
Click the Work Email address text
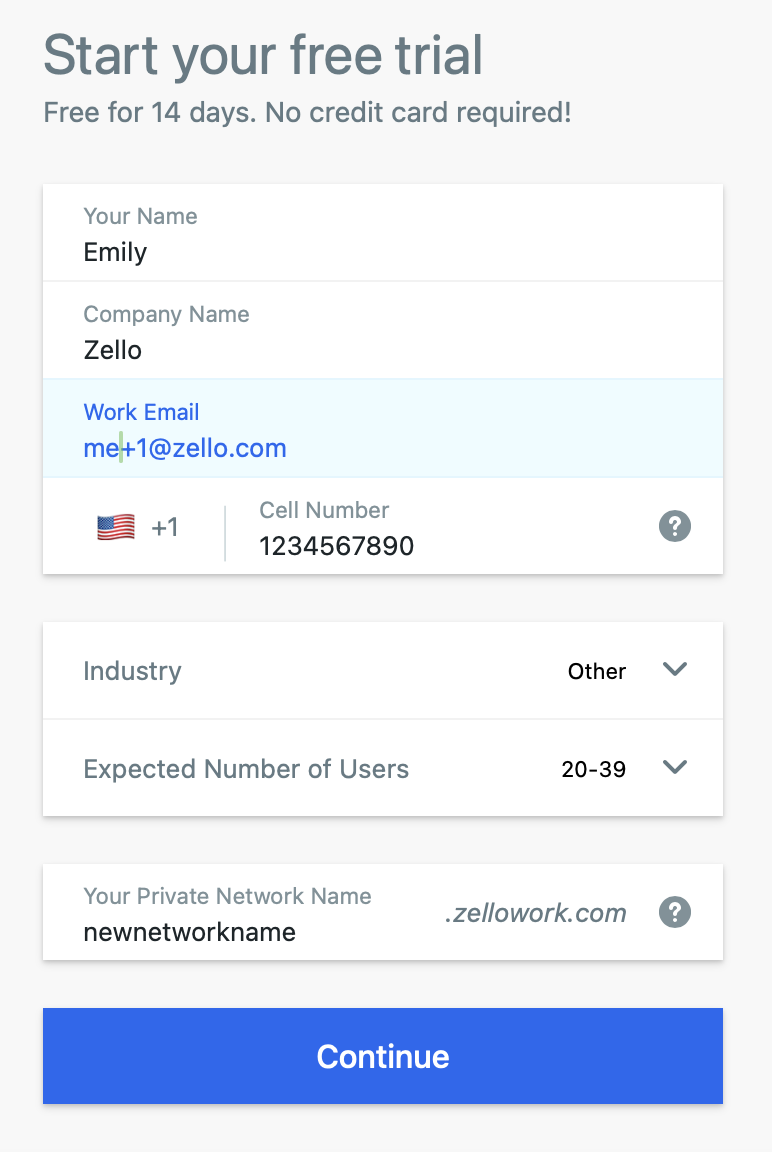pyautogui.click(x=185, y=448)
